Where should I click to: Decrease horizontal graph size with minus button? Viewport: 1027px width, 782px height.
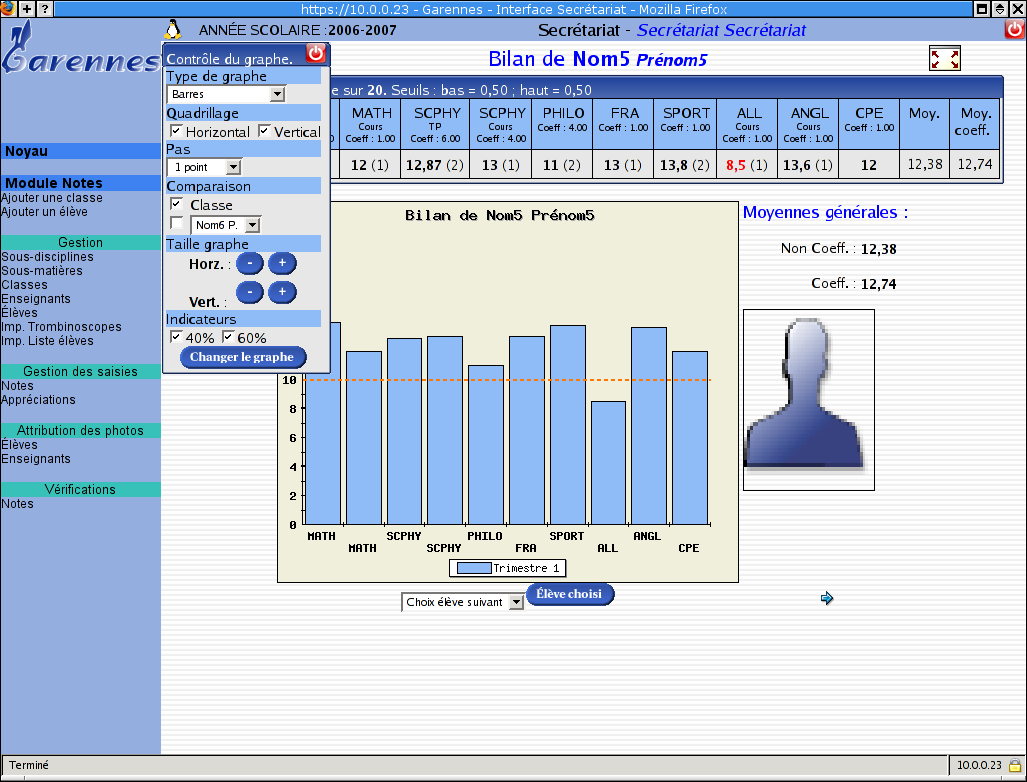click(250, 264)
